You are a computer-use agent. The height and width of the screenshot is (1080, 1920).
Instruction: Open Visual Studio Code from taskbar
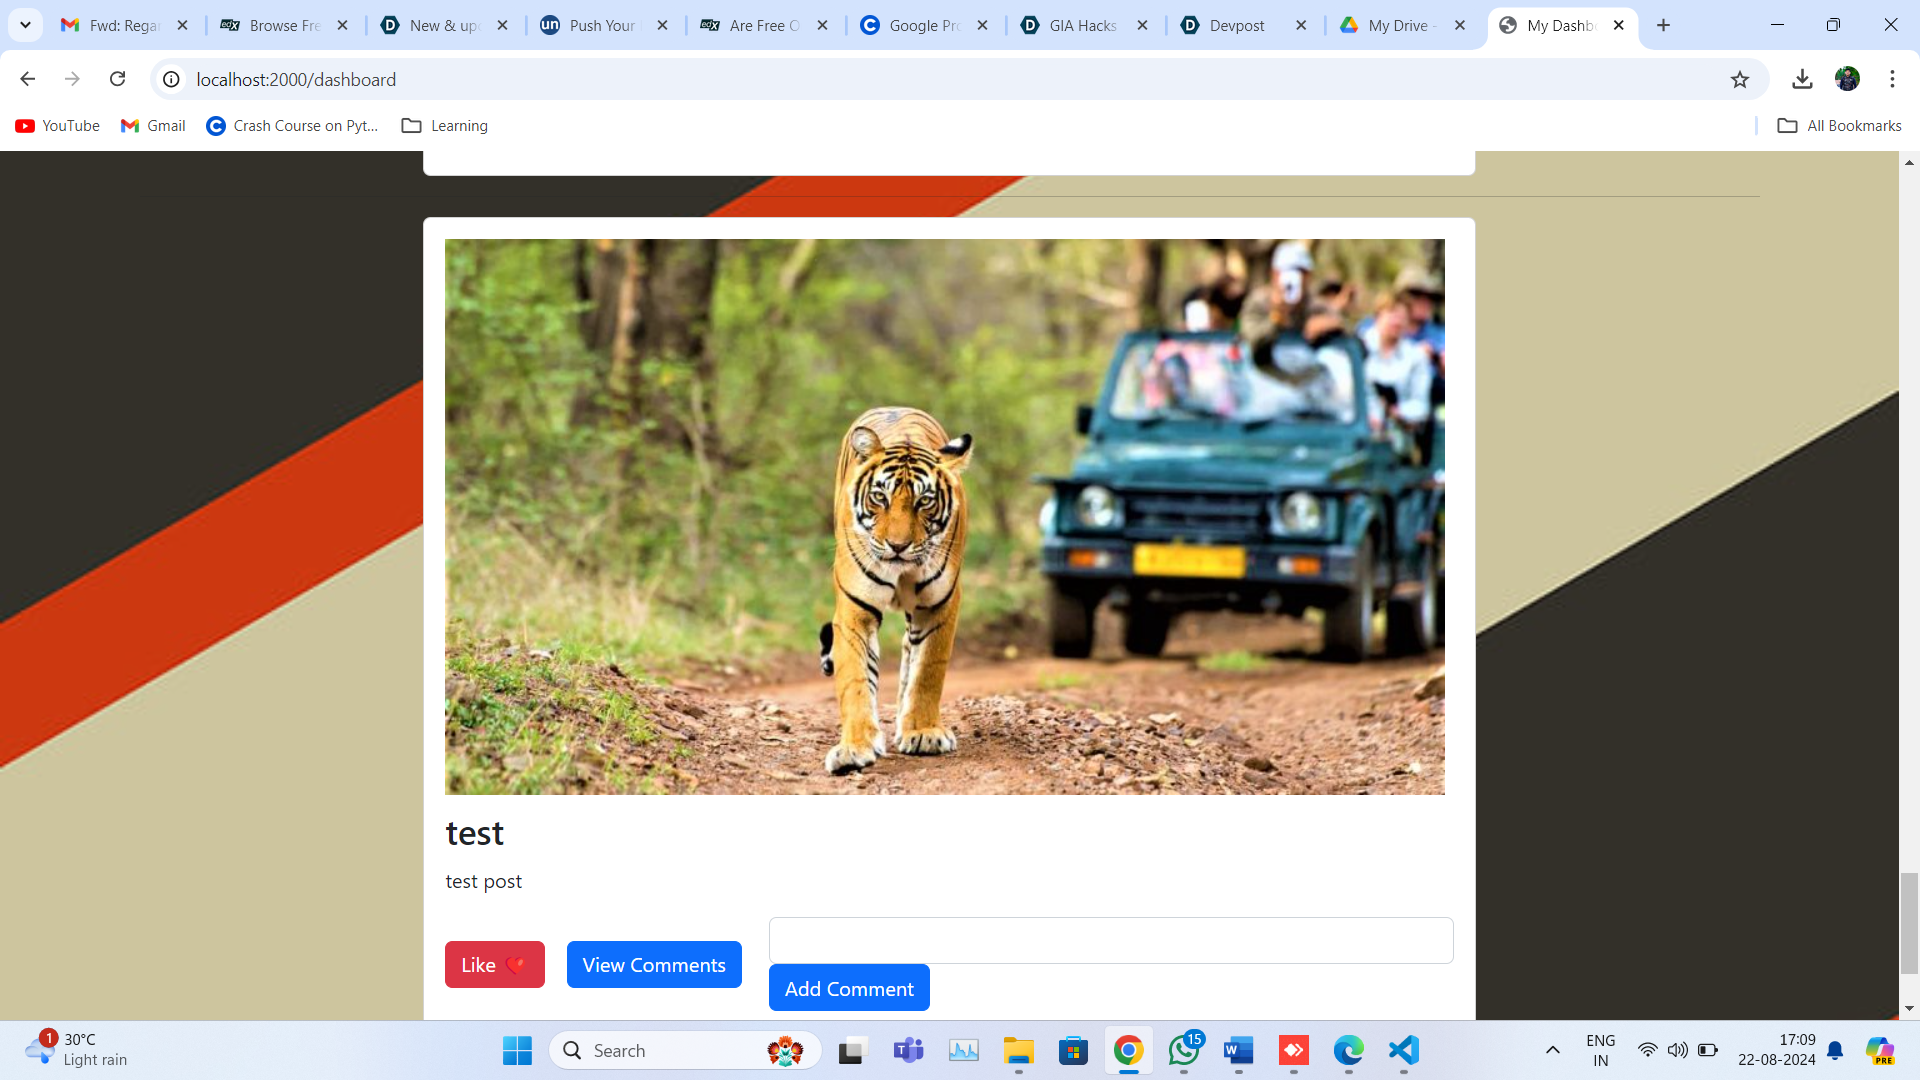pos(1403,1050)
